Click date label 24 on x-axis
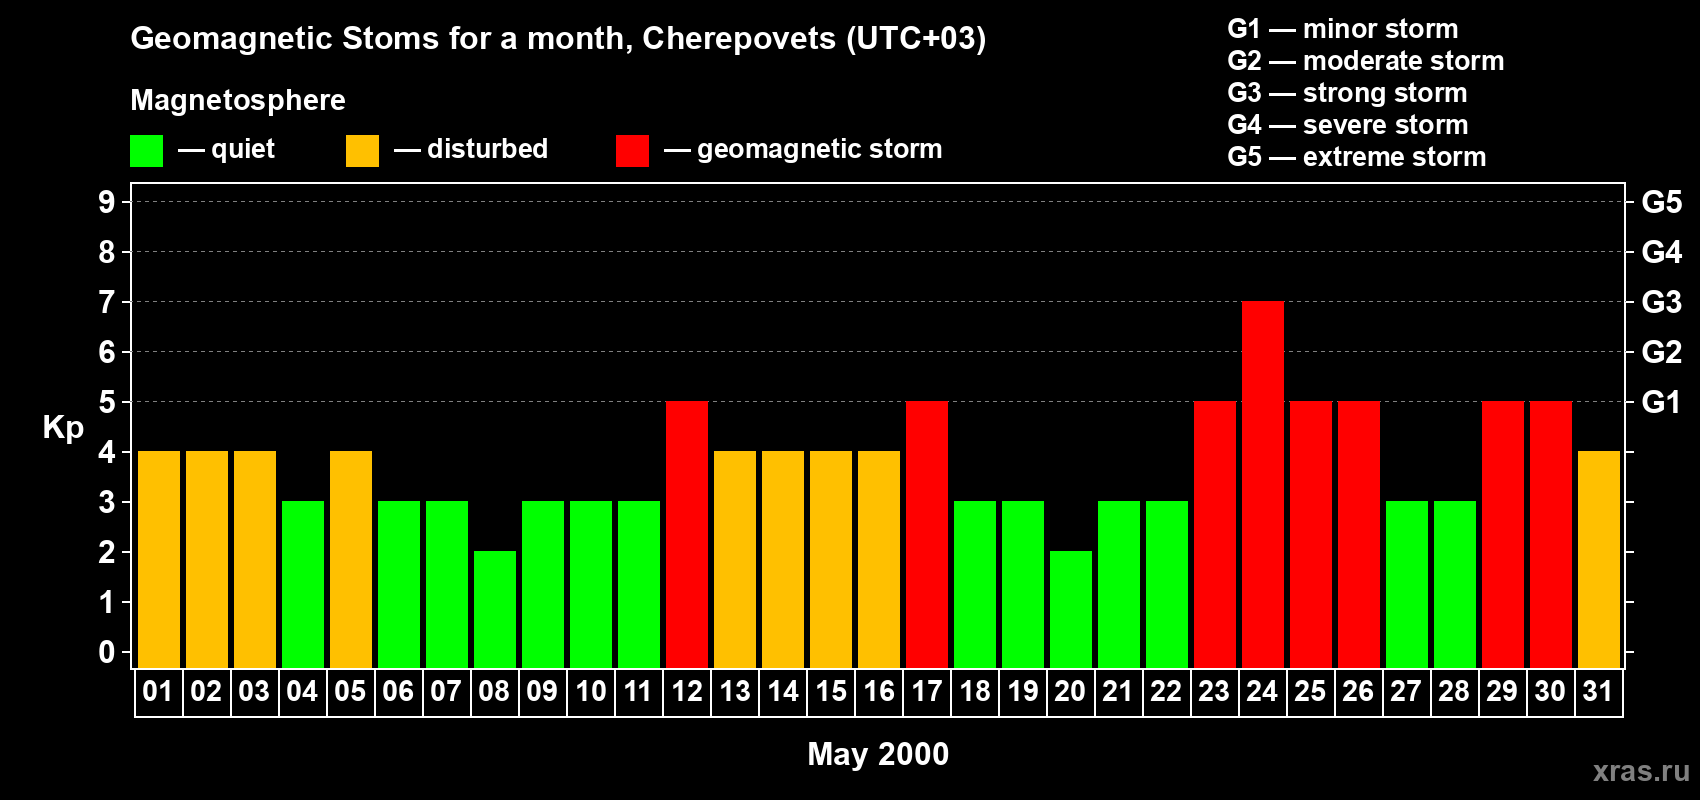 click(1262, 692)
